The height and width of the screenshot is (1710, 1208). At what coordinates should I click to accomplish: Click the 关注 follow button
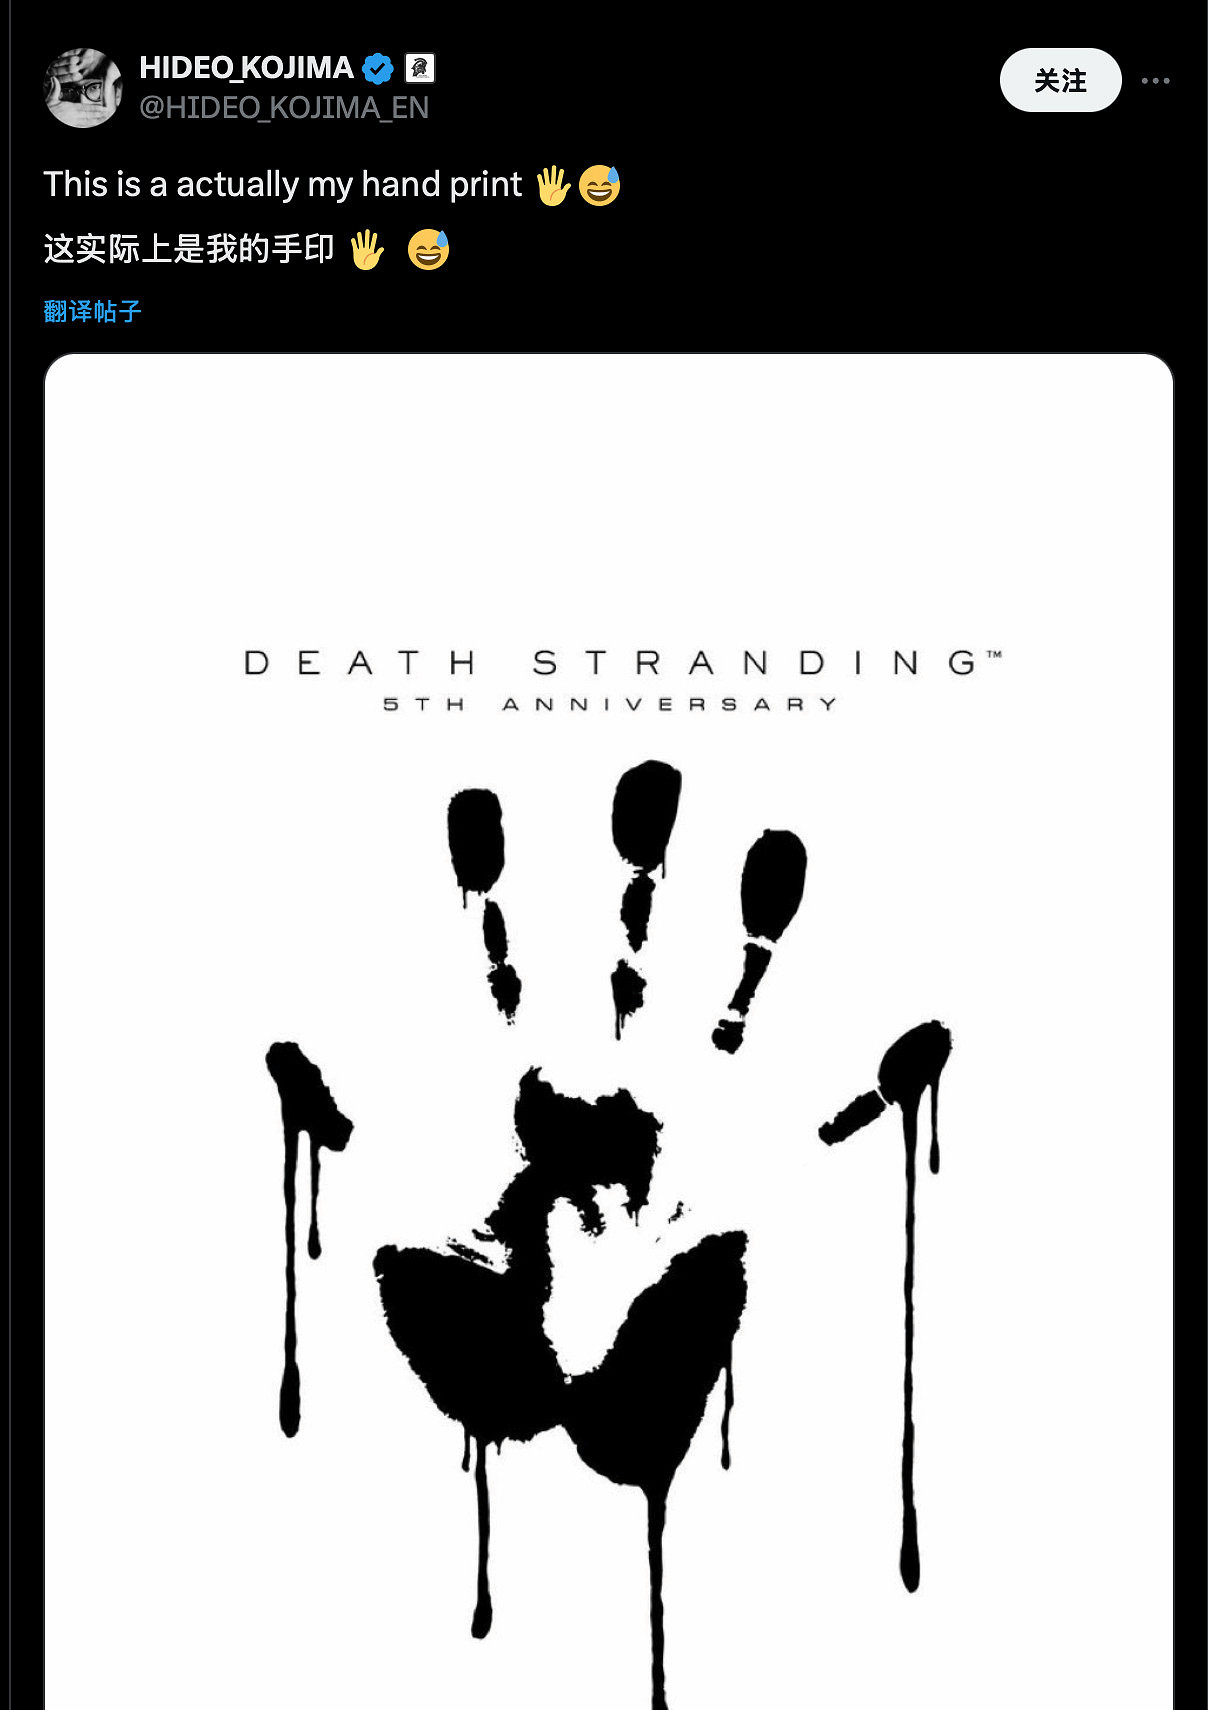coord(1060,80)
